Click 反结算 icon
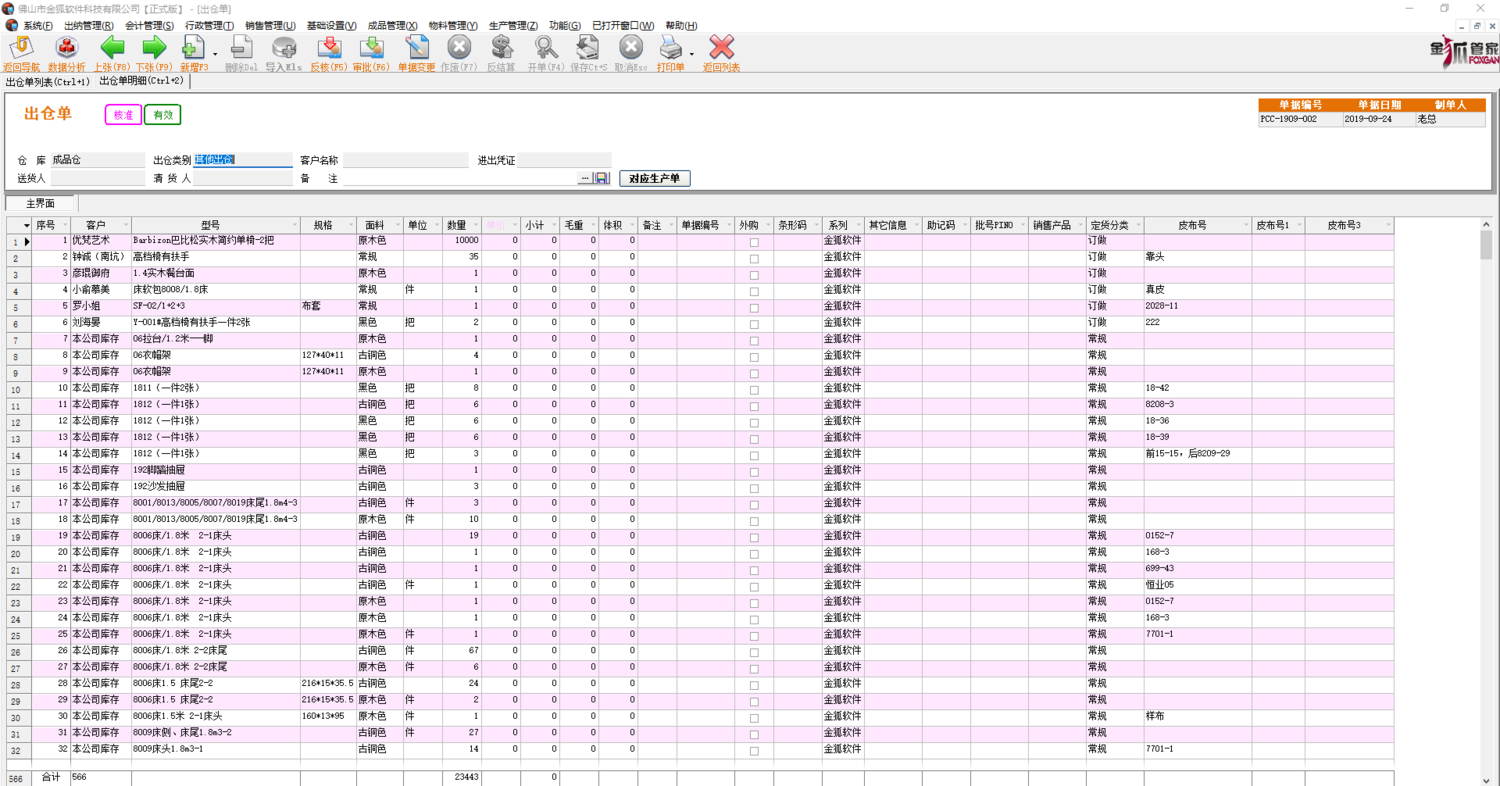 click(501, 53)
